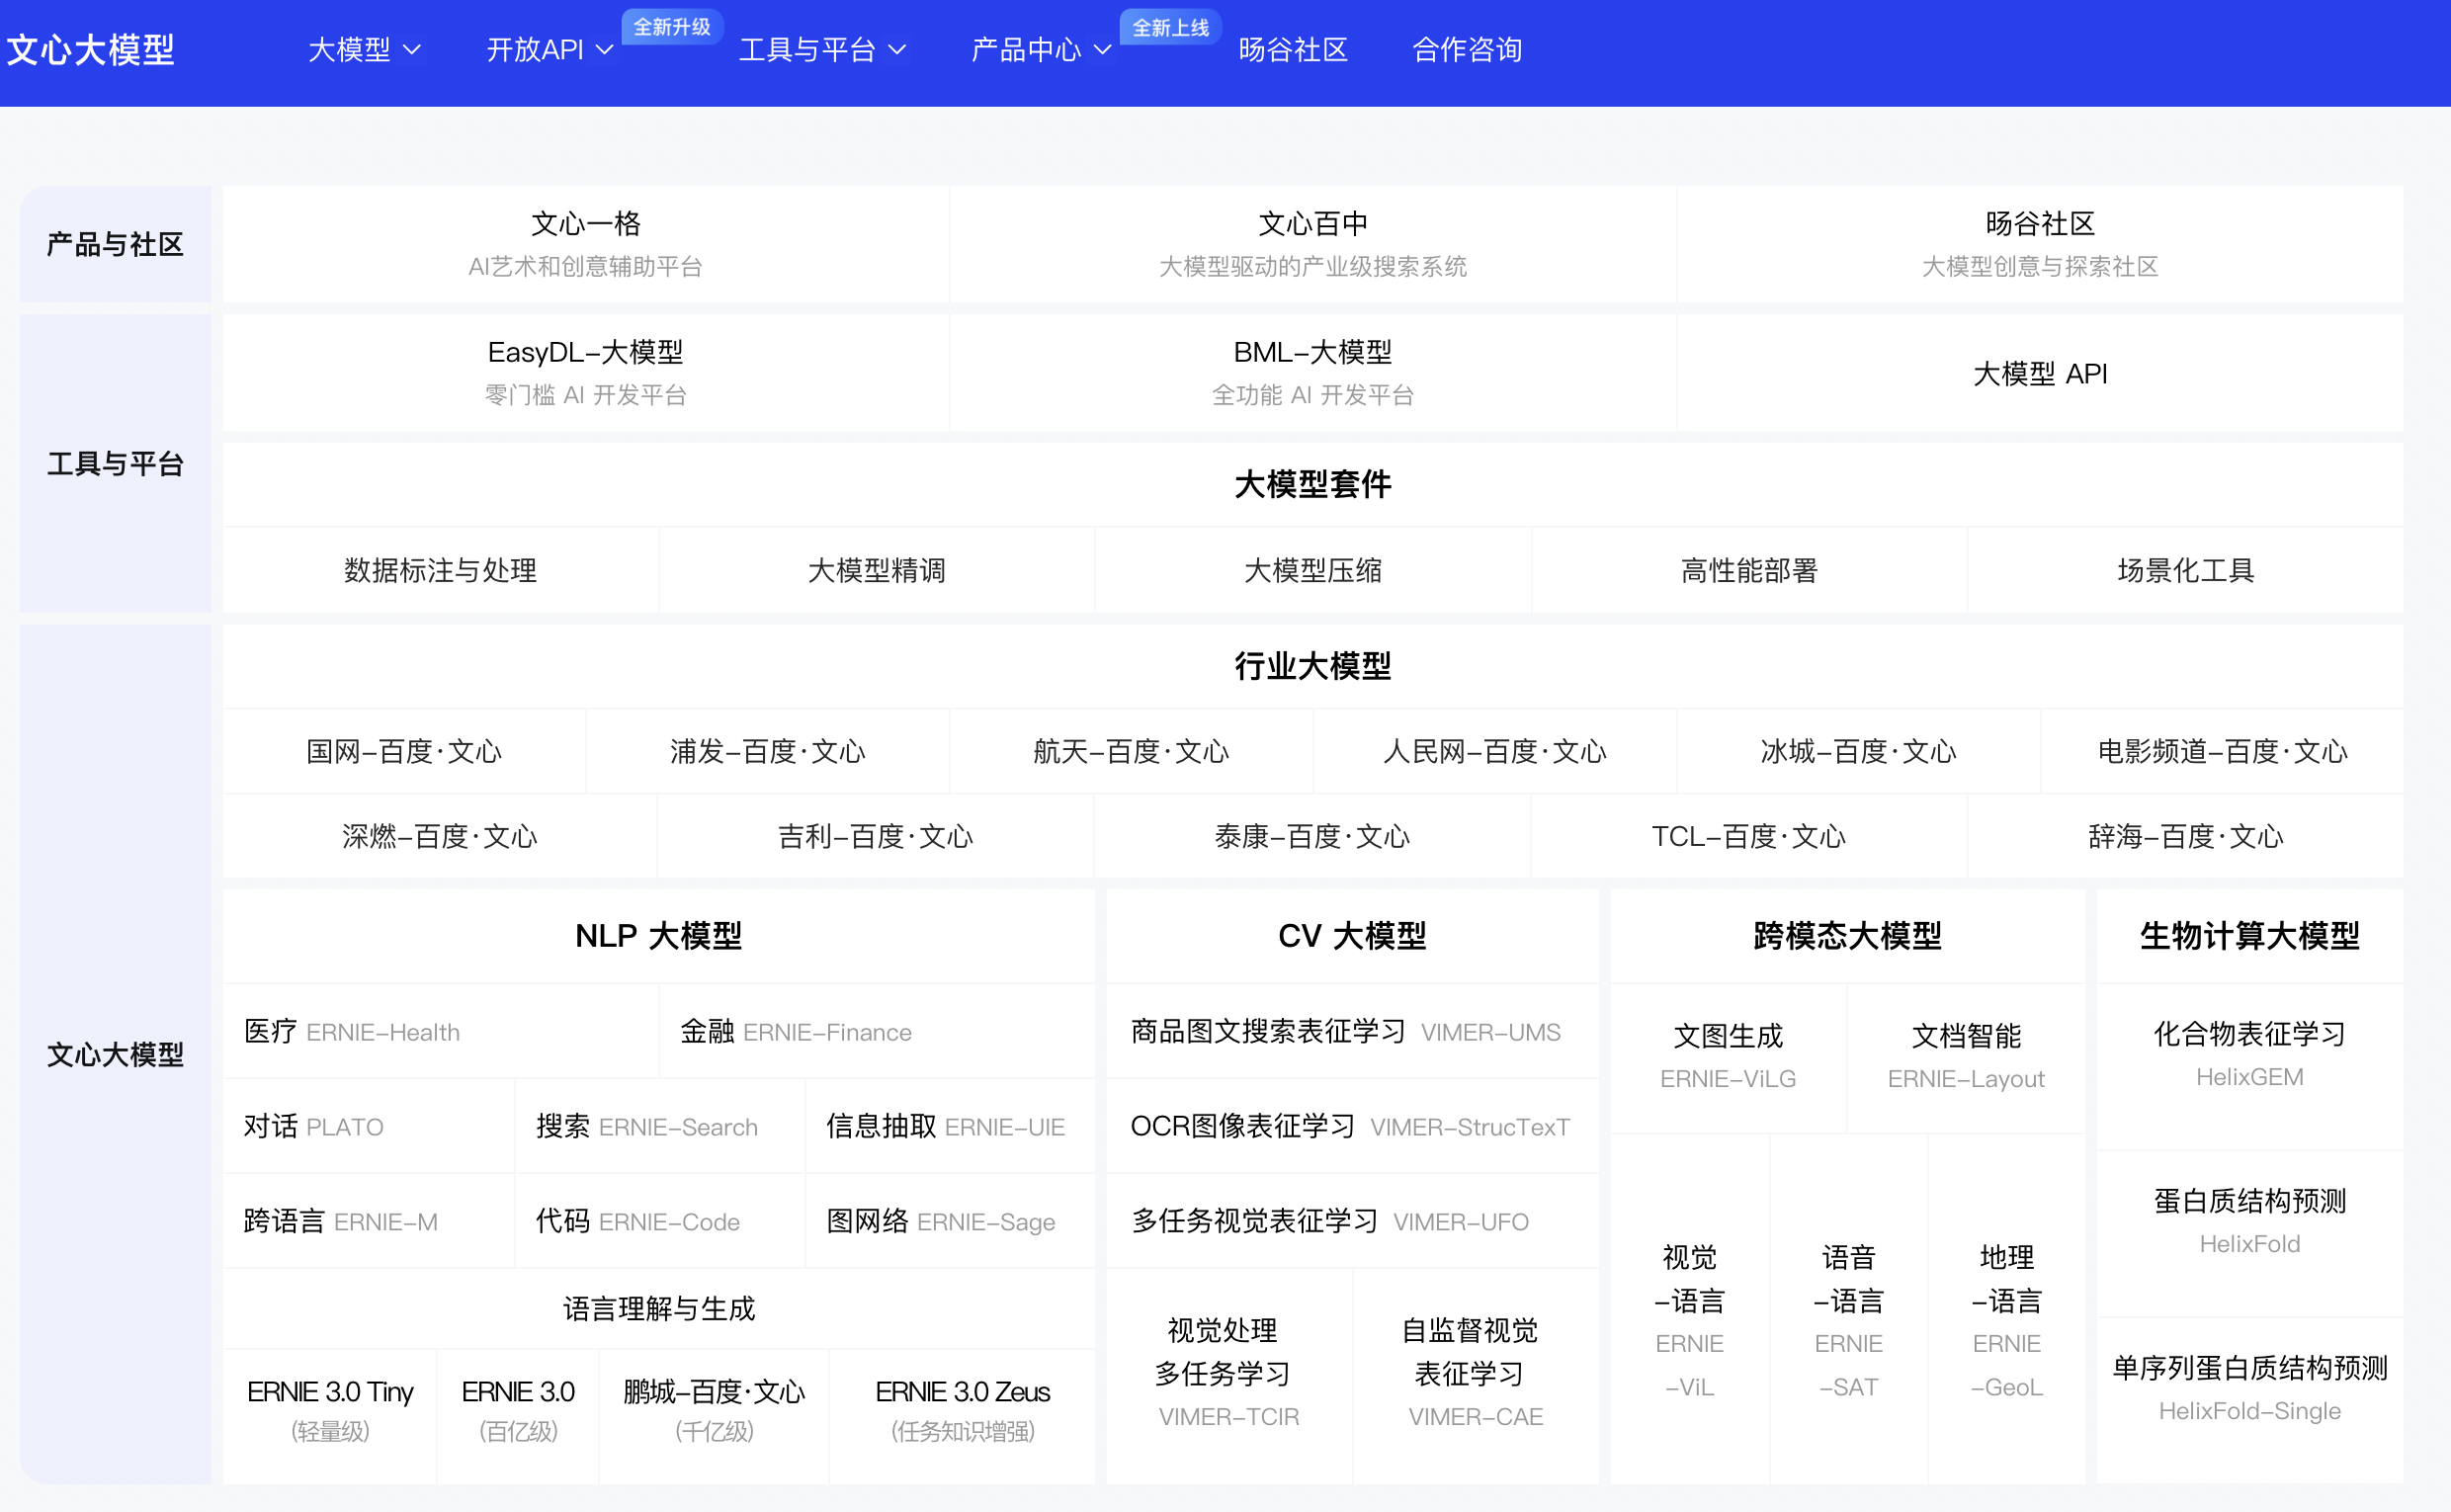
Task: Open 商品图文搜索表征学习 VIMER-UMS
Action: click(1352, 1031)
